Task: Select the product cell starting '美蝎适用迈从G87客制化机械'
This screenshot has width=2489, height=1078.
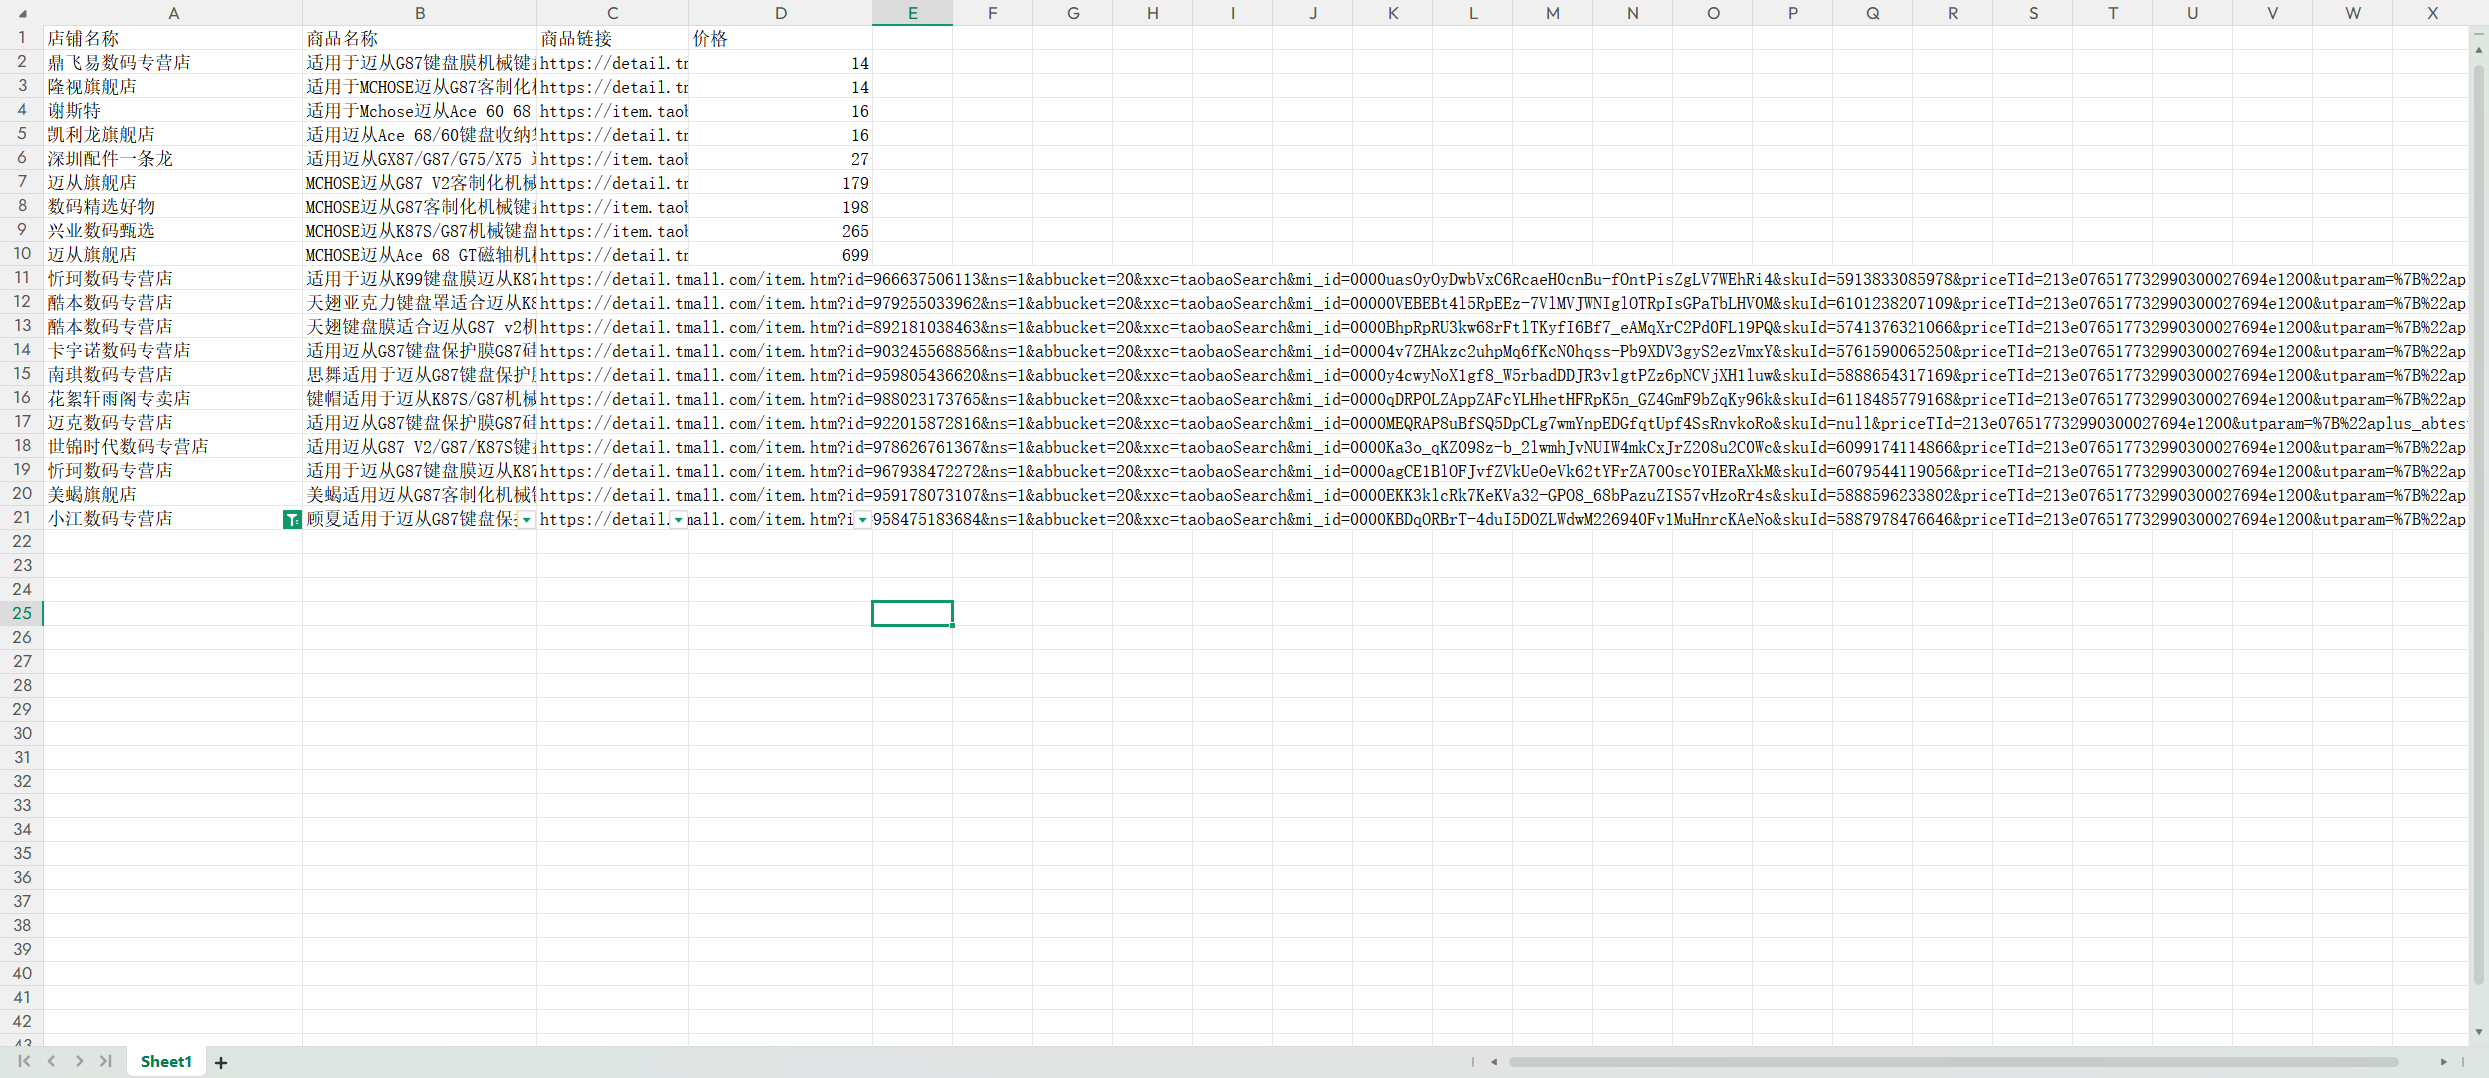Action: (420, 494)
